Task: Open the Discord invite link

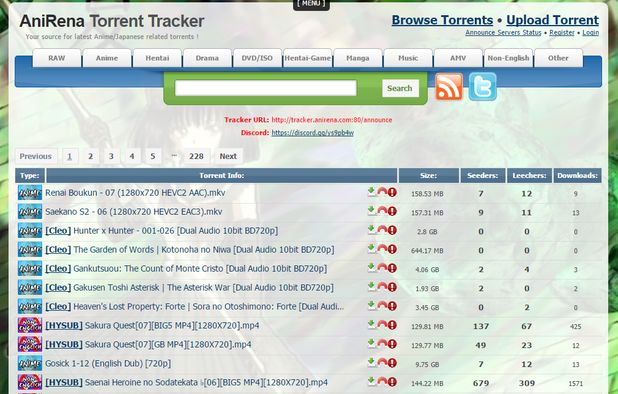Action: pyautogui.click(x=313, y=133)
